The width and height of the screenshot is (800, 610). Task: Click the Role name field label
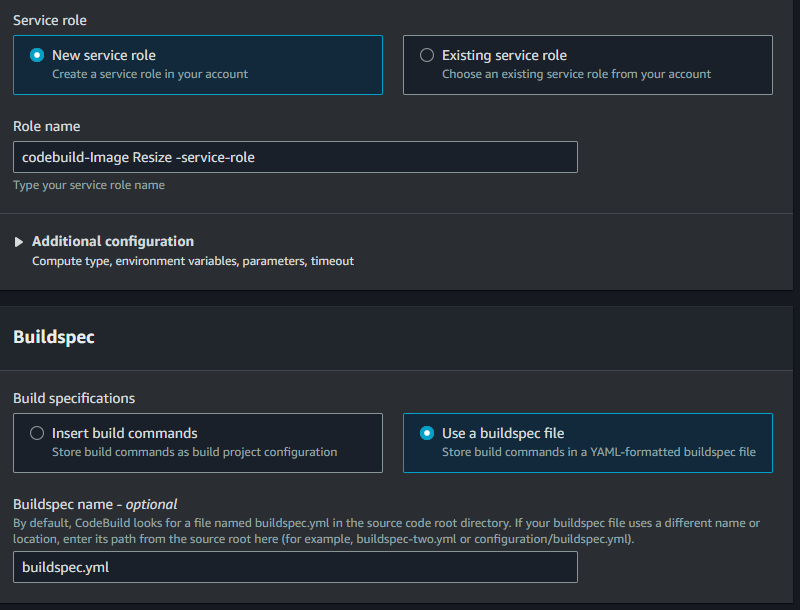(x=46, y=126)
